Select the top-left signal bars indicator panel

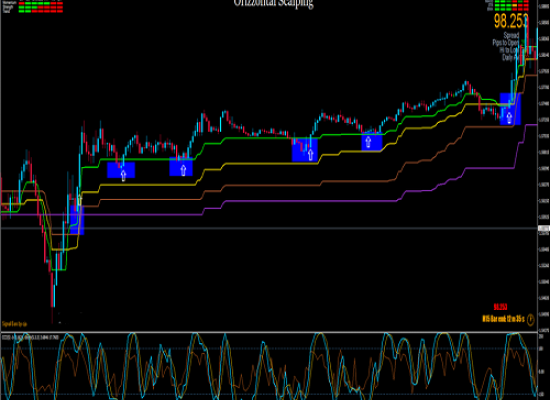click(x=33, y=6)
